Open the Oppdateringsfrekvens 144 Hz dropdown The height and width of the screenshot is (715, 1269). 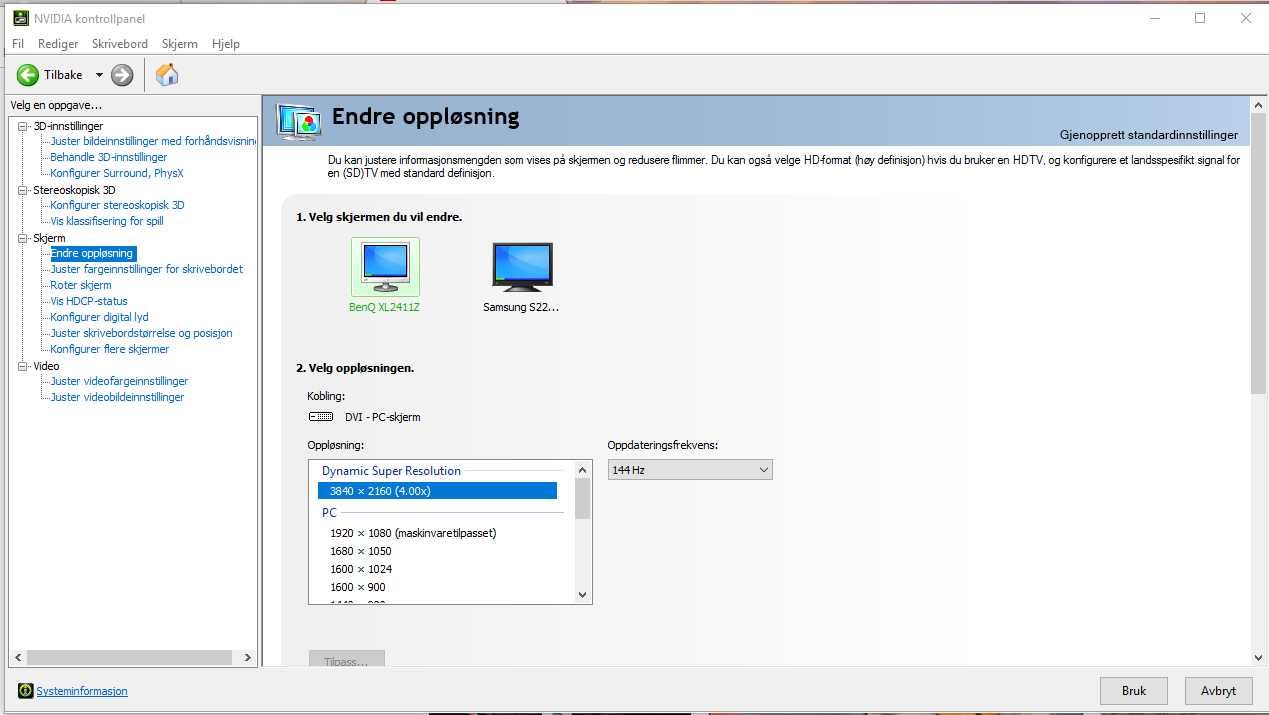pyautogui.click(x=690, y=470)
